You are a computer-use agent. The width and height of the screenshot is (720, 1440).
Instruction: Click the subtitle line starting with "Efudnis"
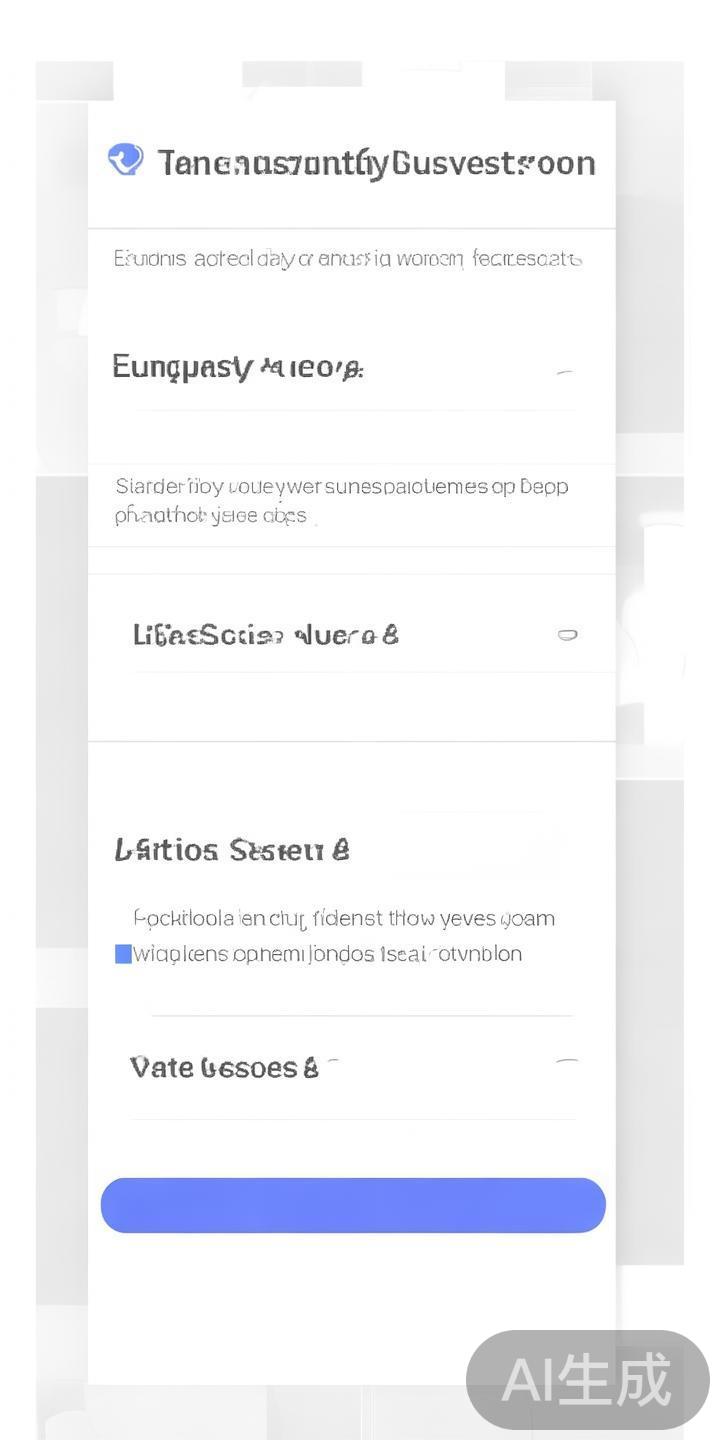coord(347,259)
